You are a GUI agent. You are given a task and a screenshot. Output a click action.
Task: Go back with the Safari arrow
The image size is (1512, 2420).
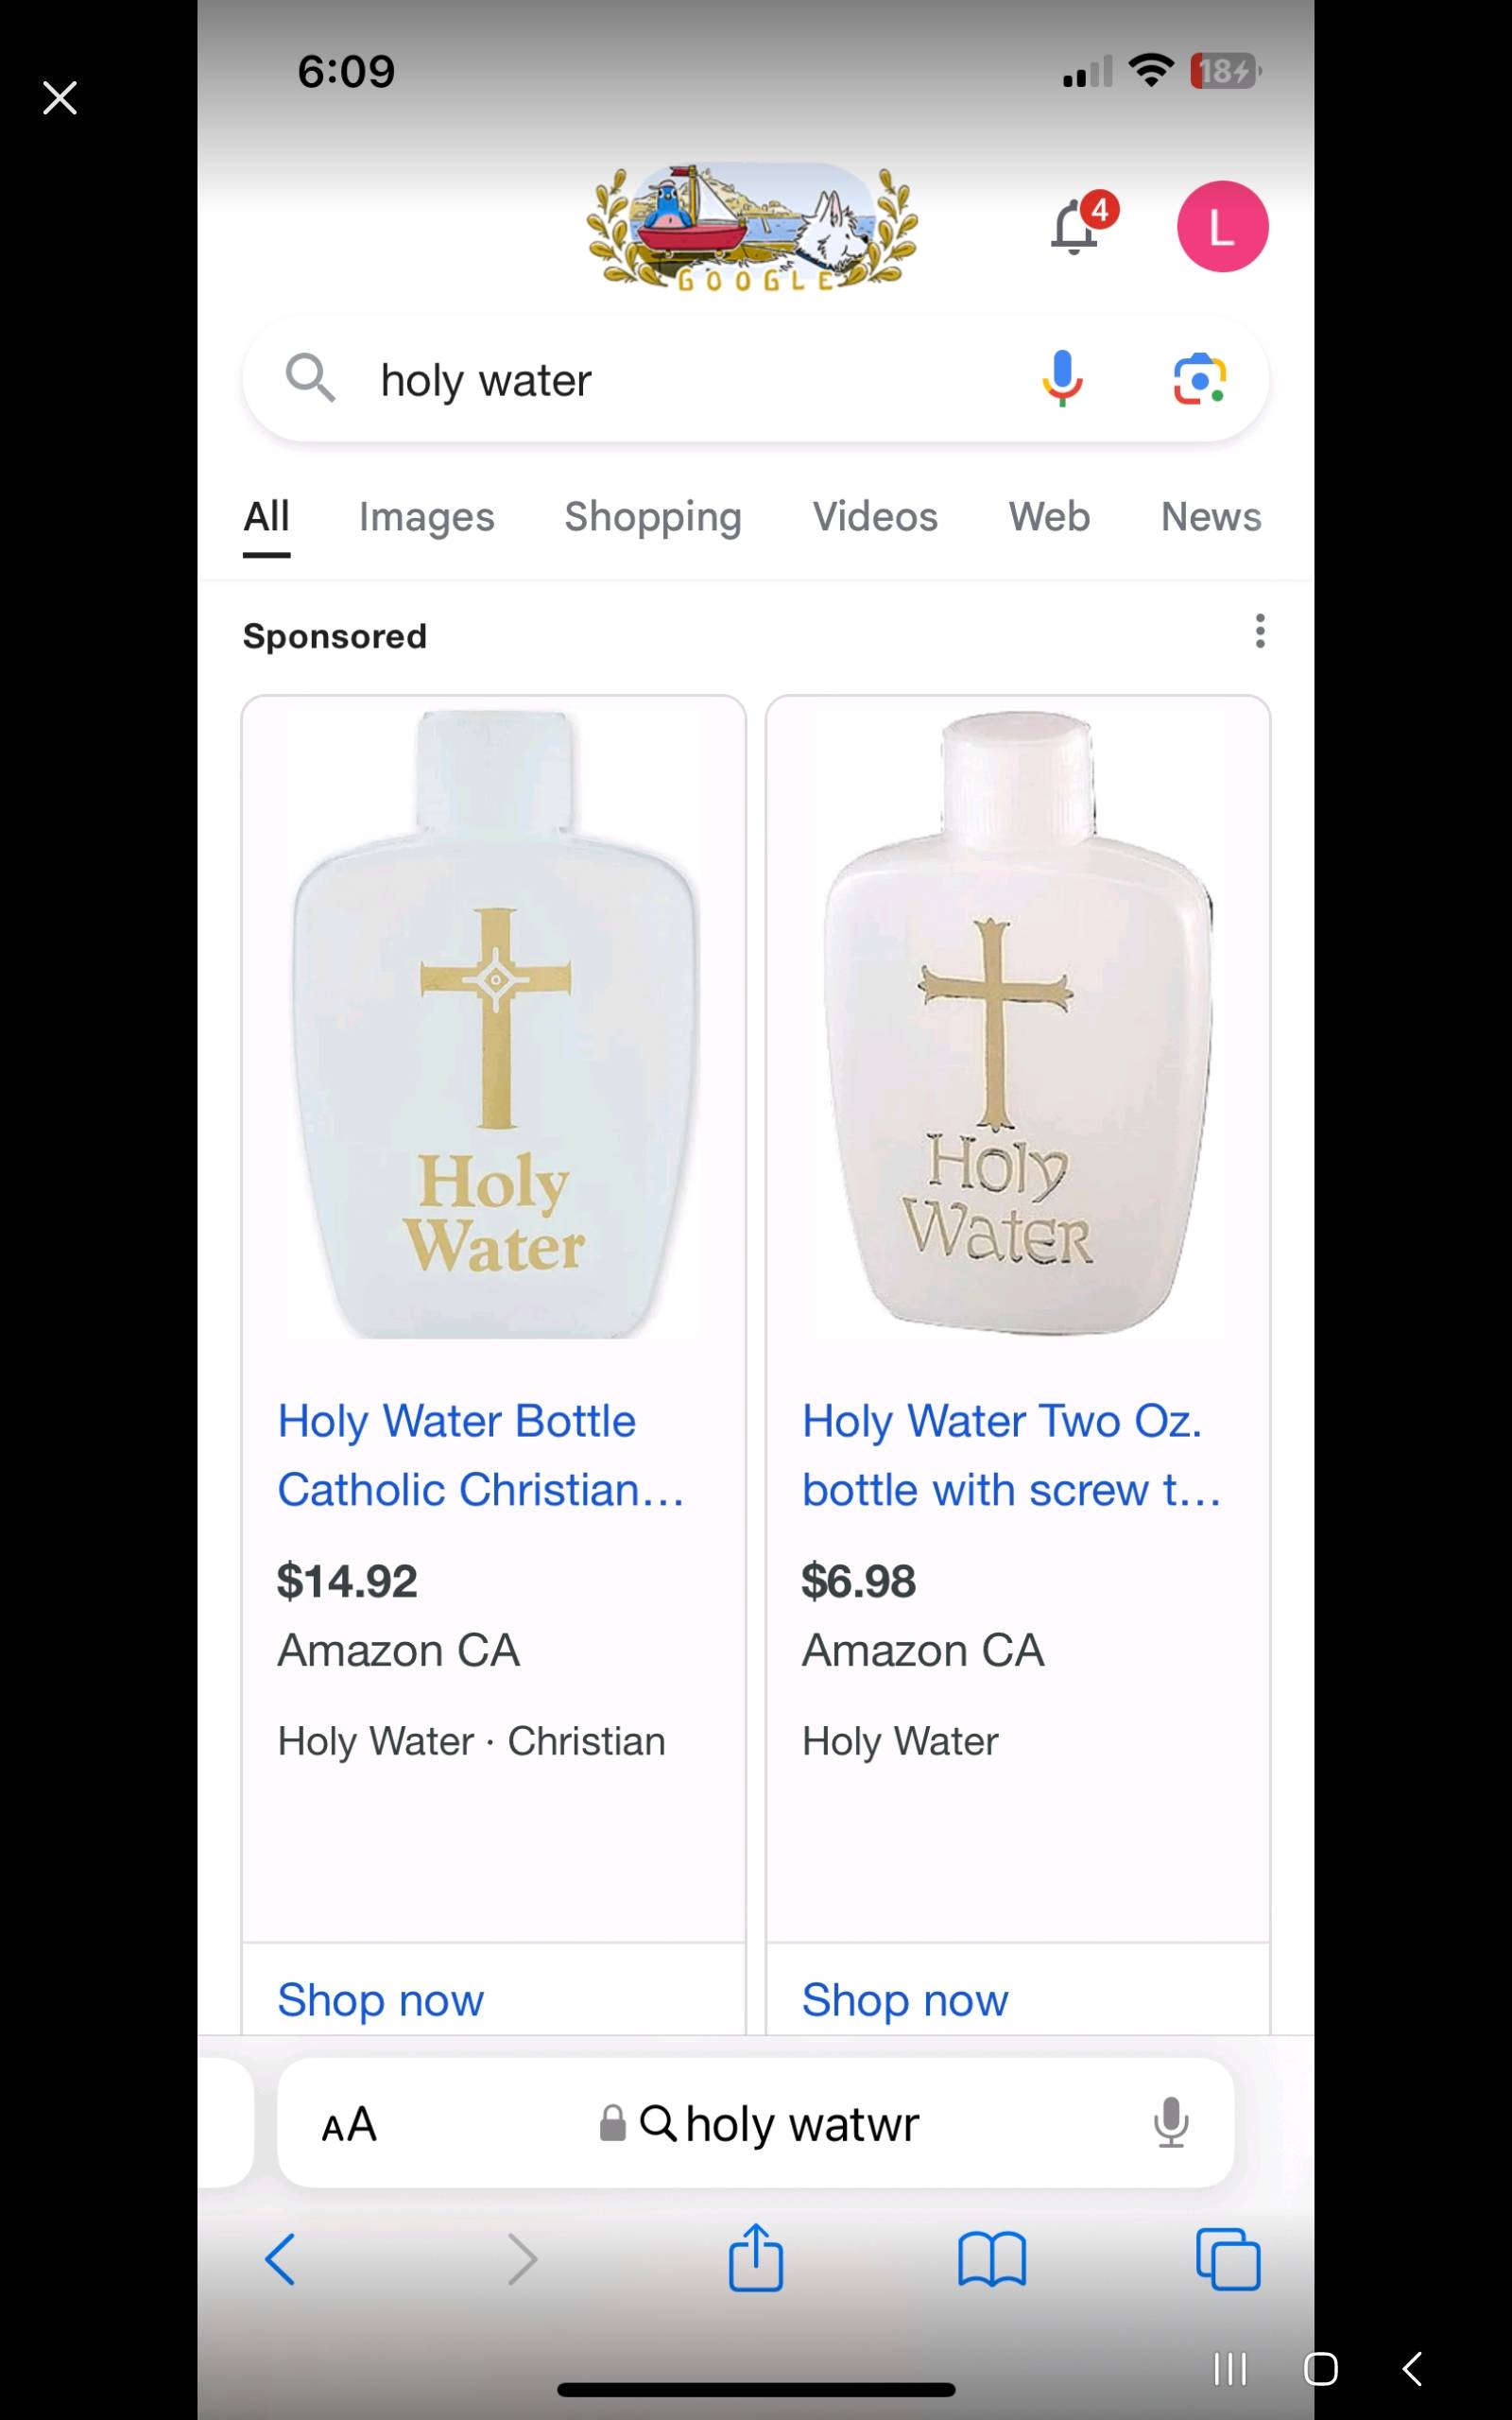pos(281,2259)
